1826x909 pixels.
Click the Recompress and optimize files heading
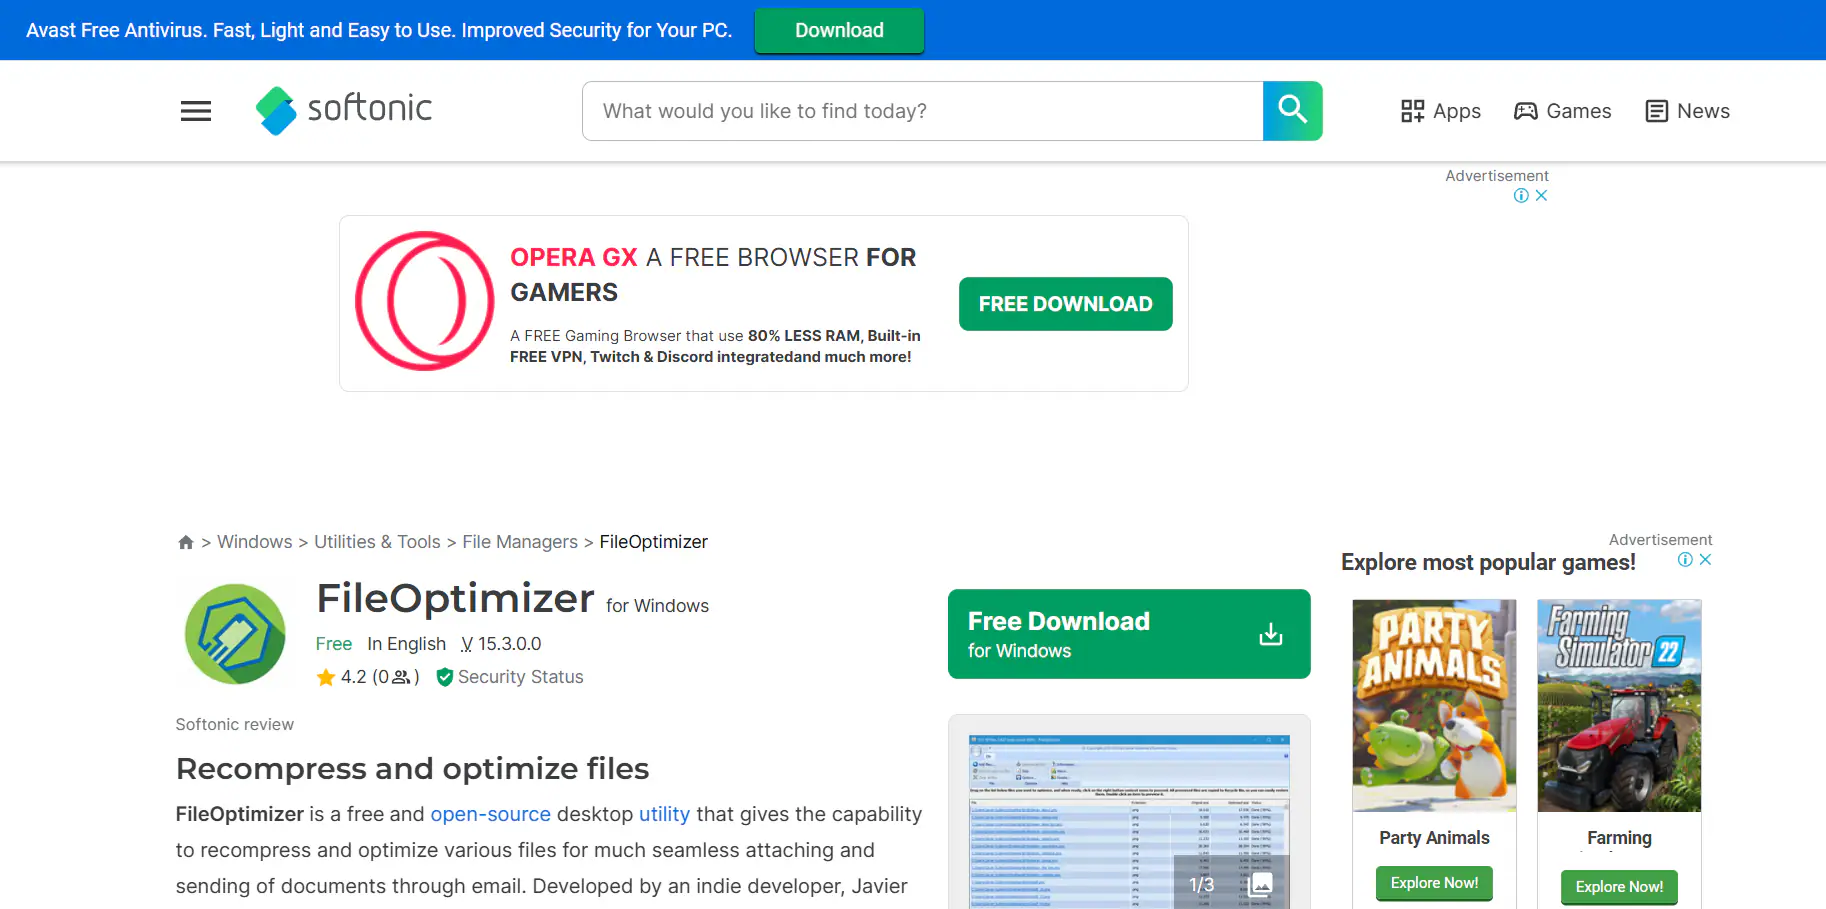[412, 768]
